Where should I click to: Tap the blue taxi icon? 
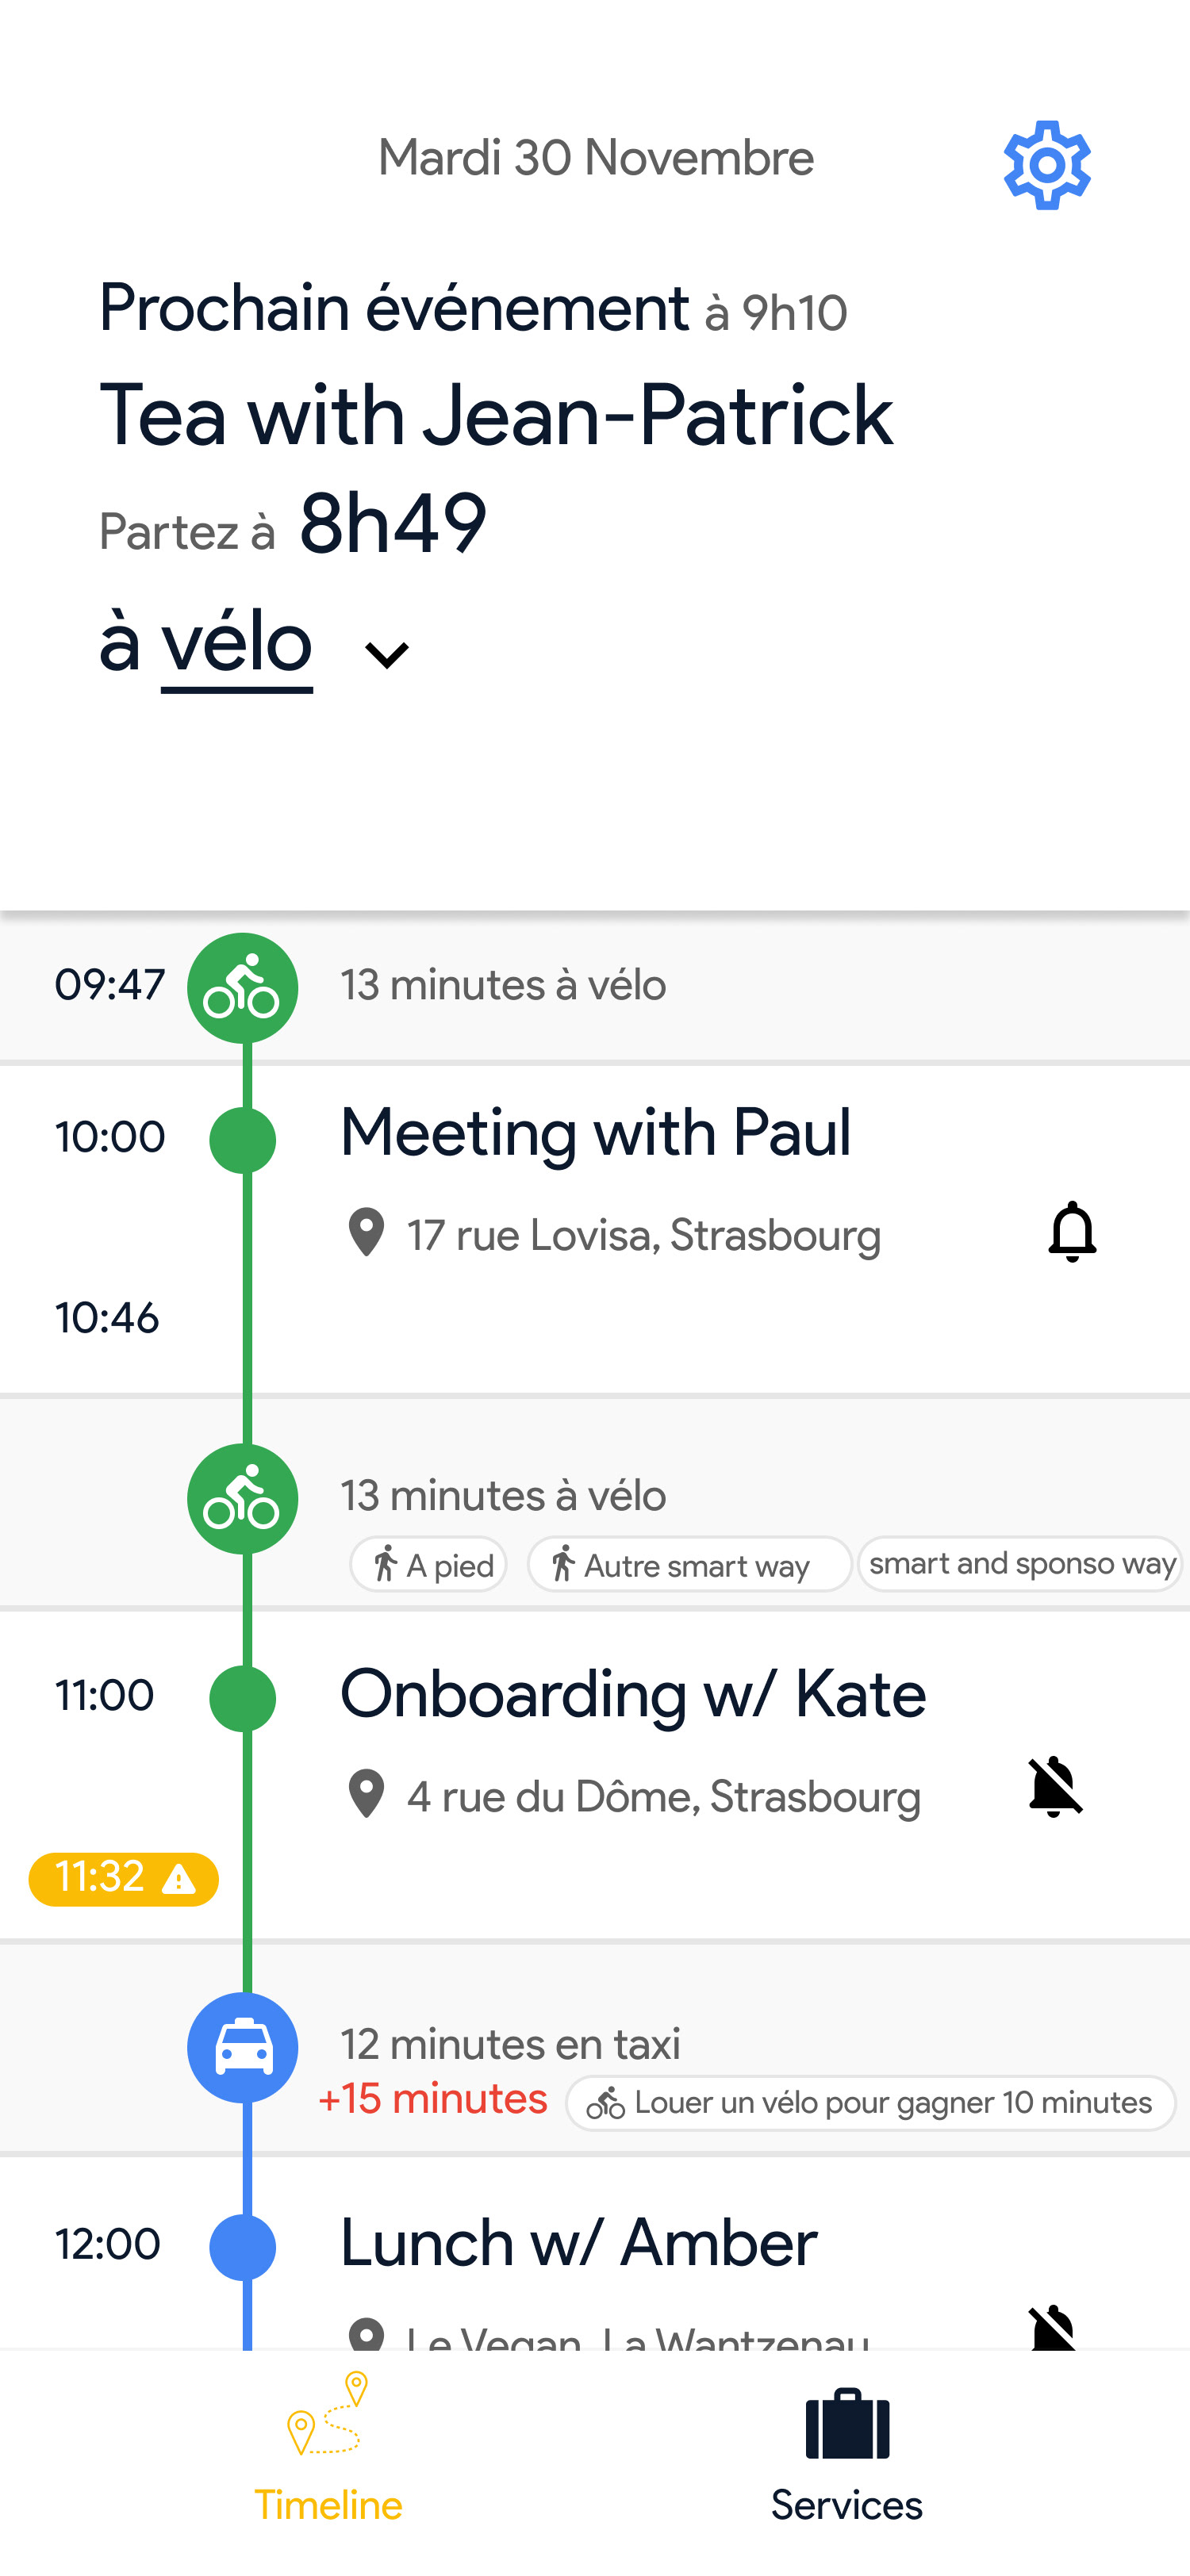point(242,2047)
